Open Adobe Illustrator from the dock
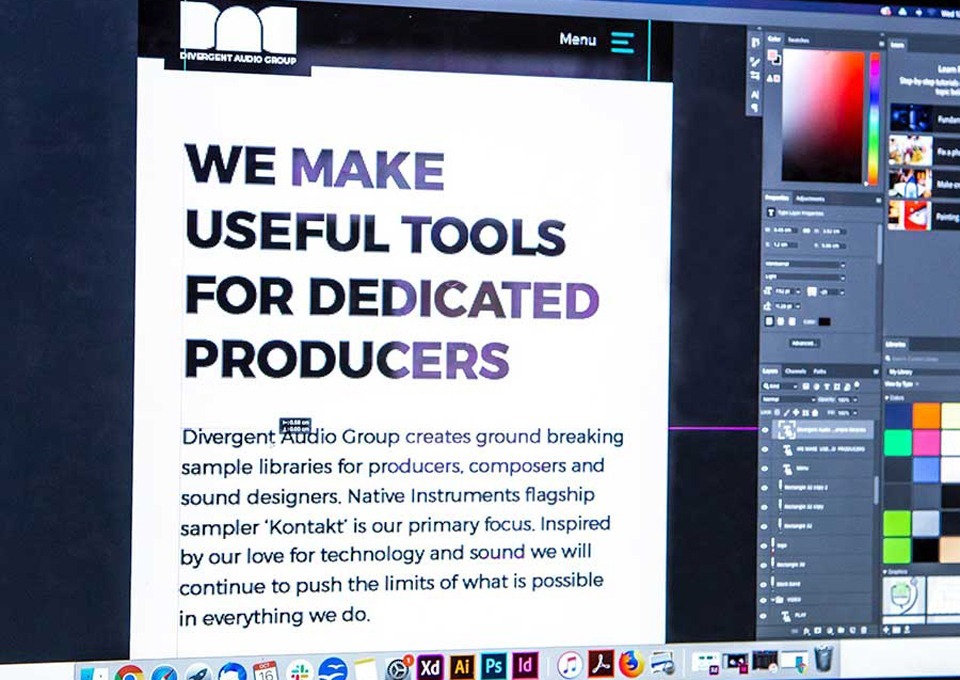 coord(462,667)
